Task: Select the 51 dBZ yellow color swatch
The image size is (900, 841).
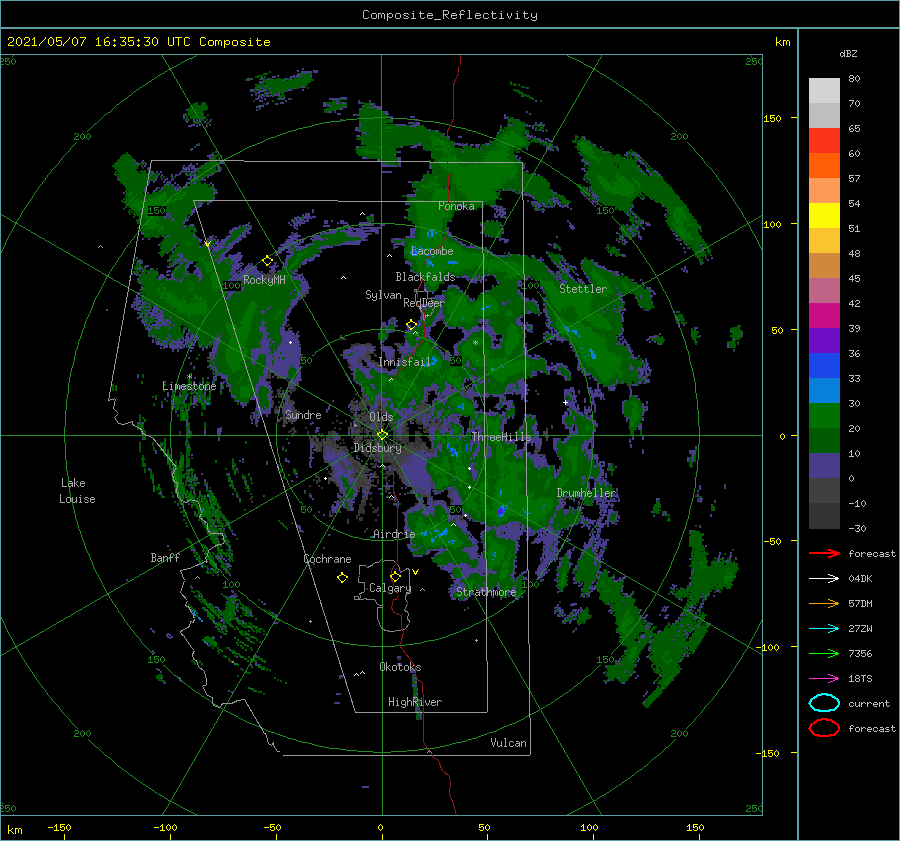Action: pyautogui.click(x=824, y=215)
